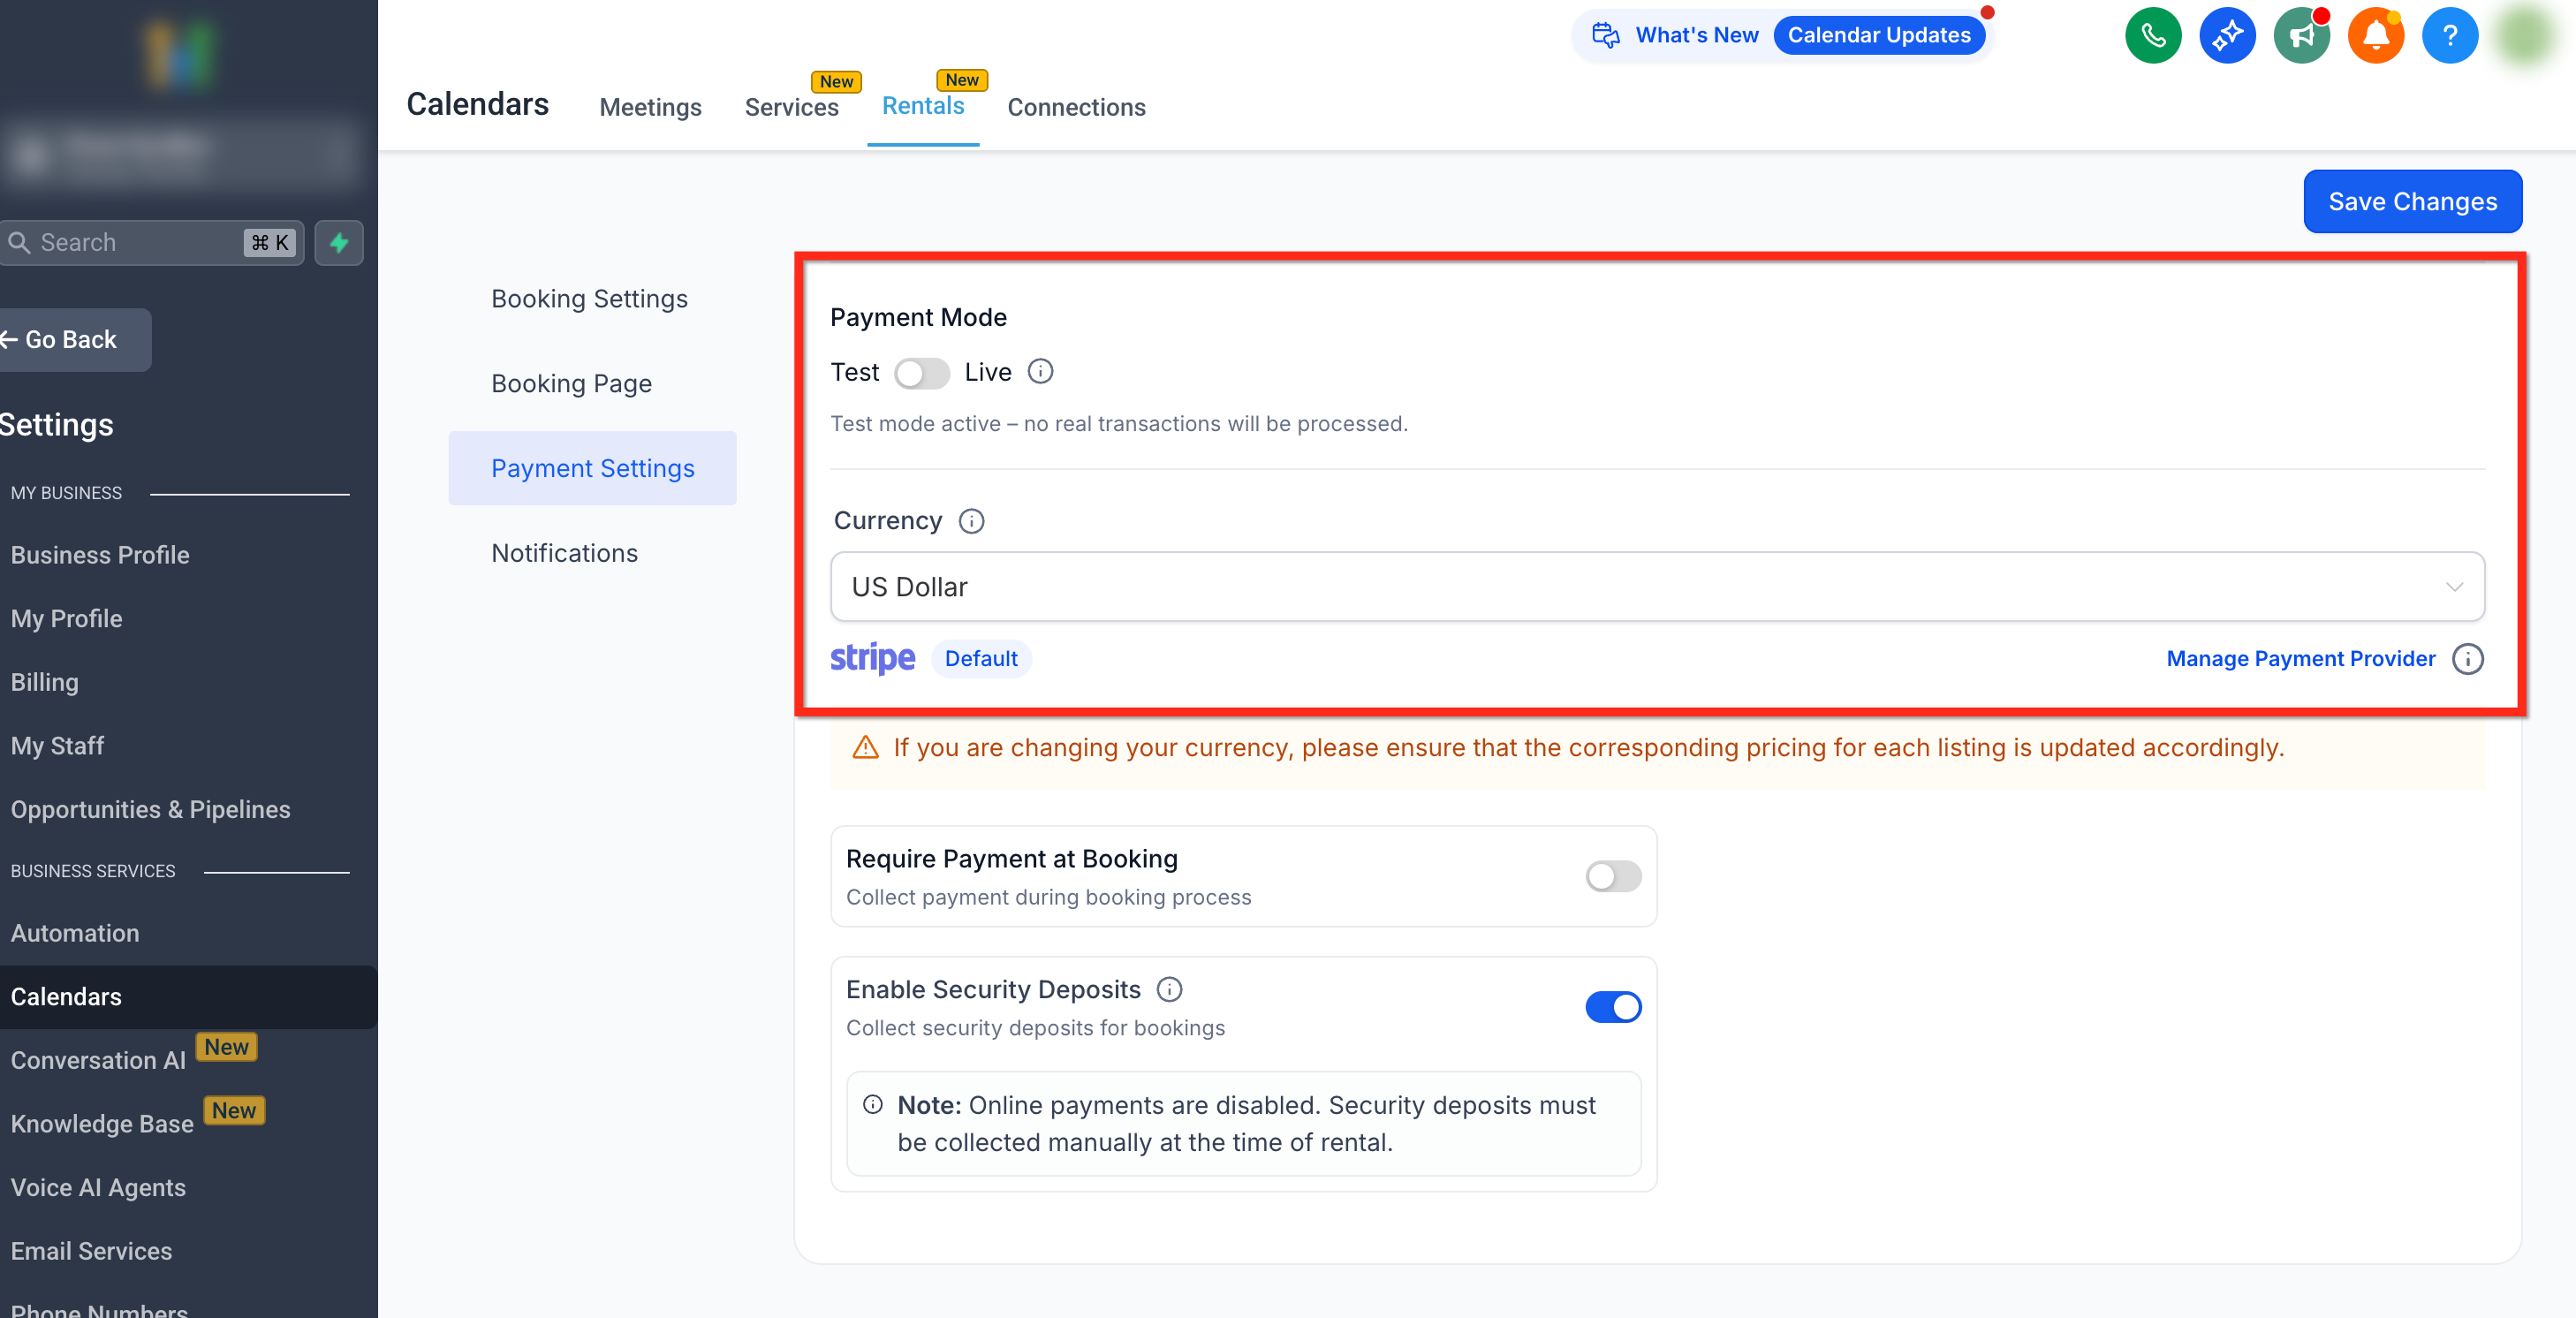
Task: Switch to the Services tab
Action: [x=791, y=107]
